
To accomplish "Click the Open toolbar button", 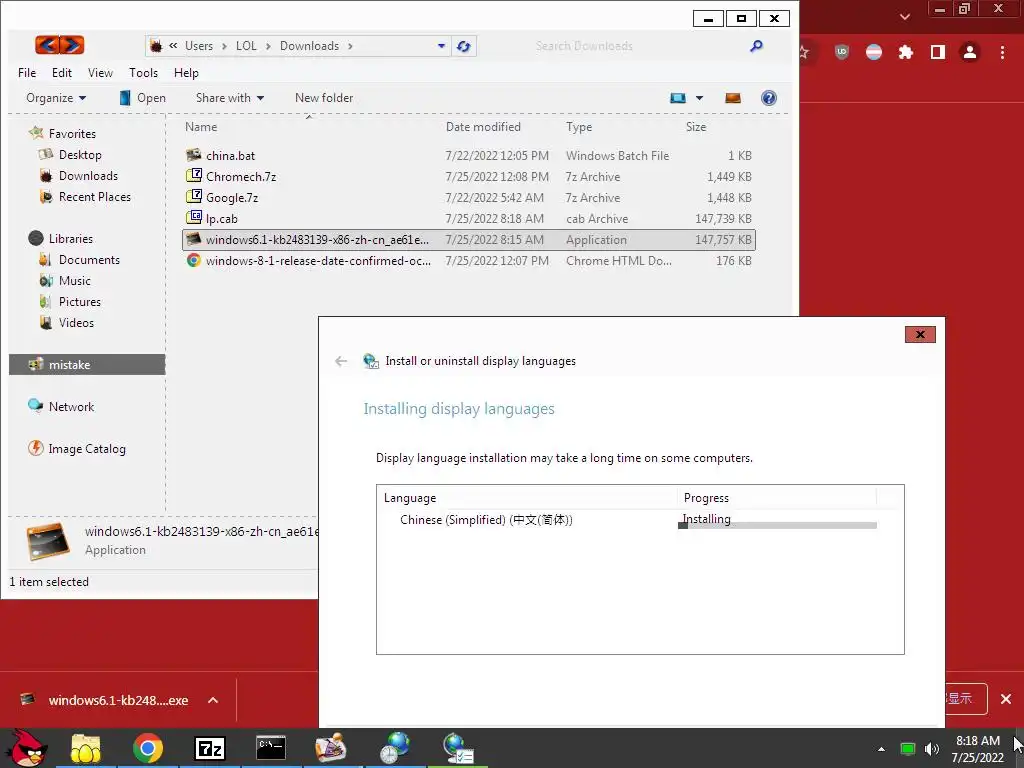I will 143,98.
